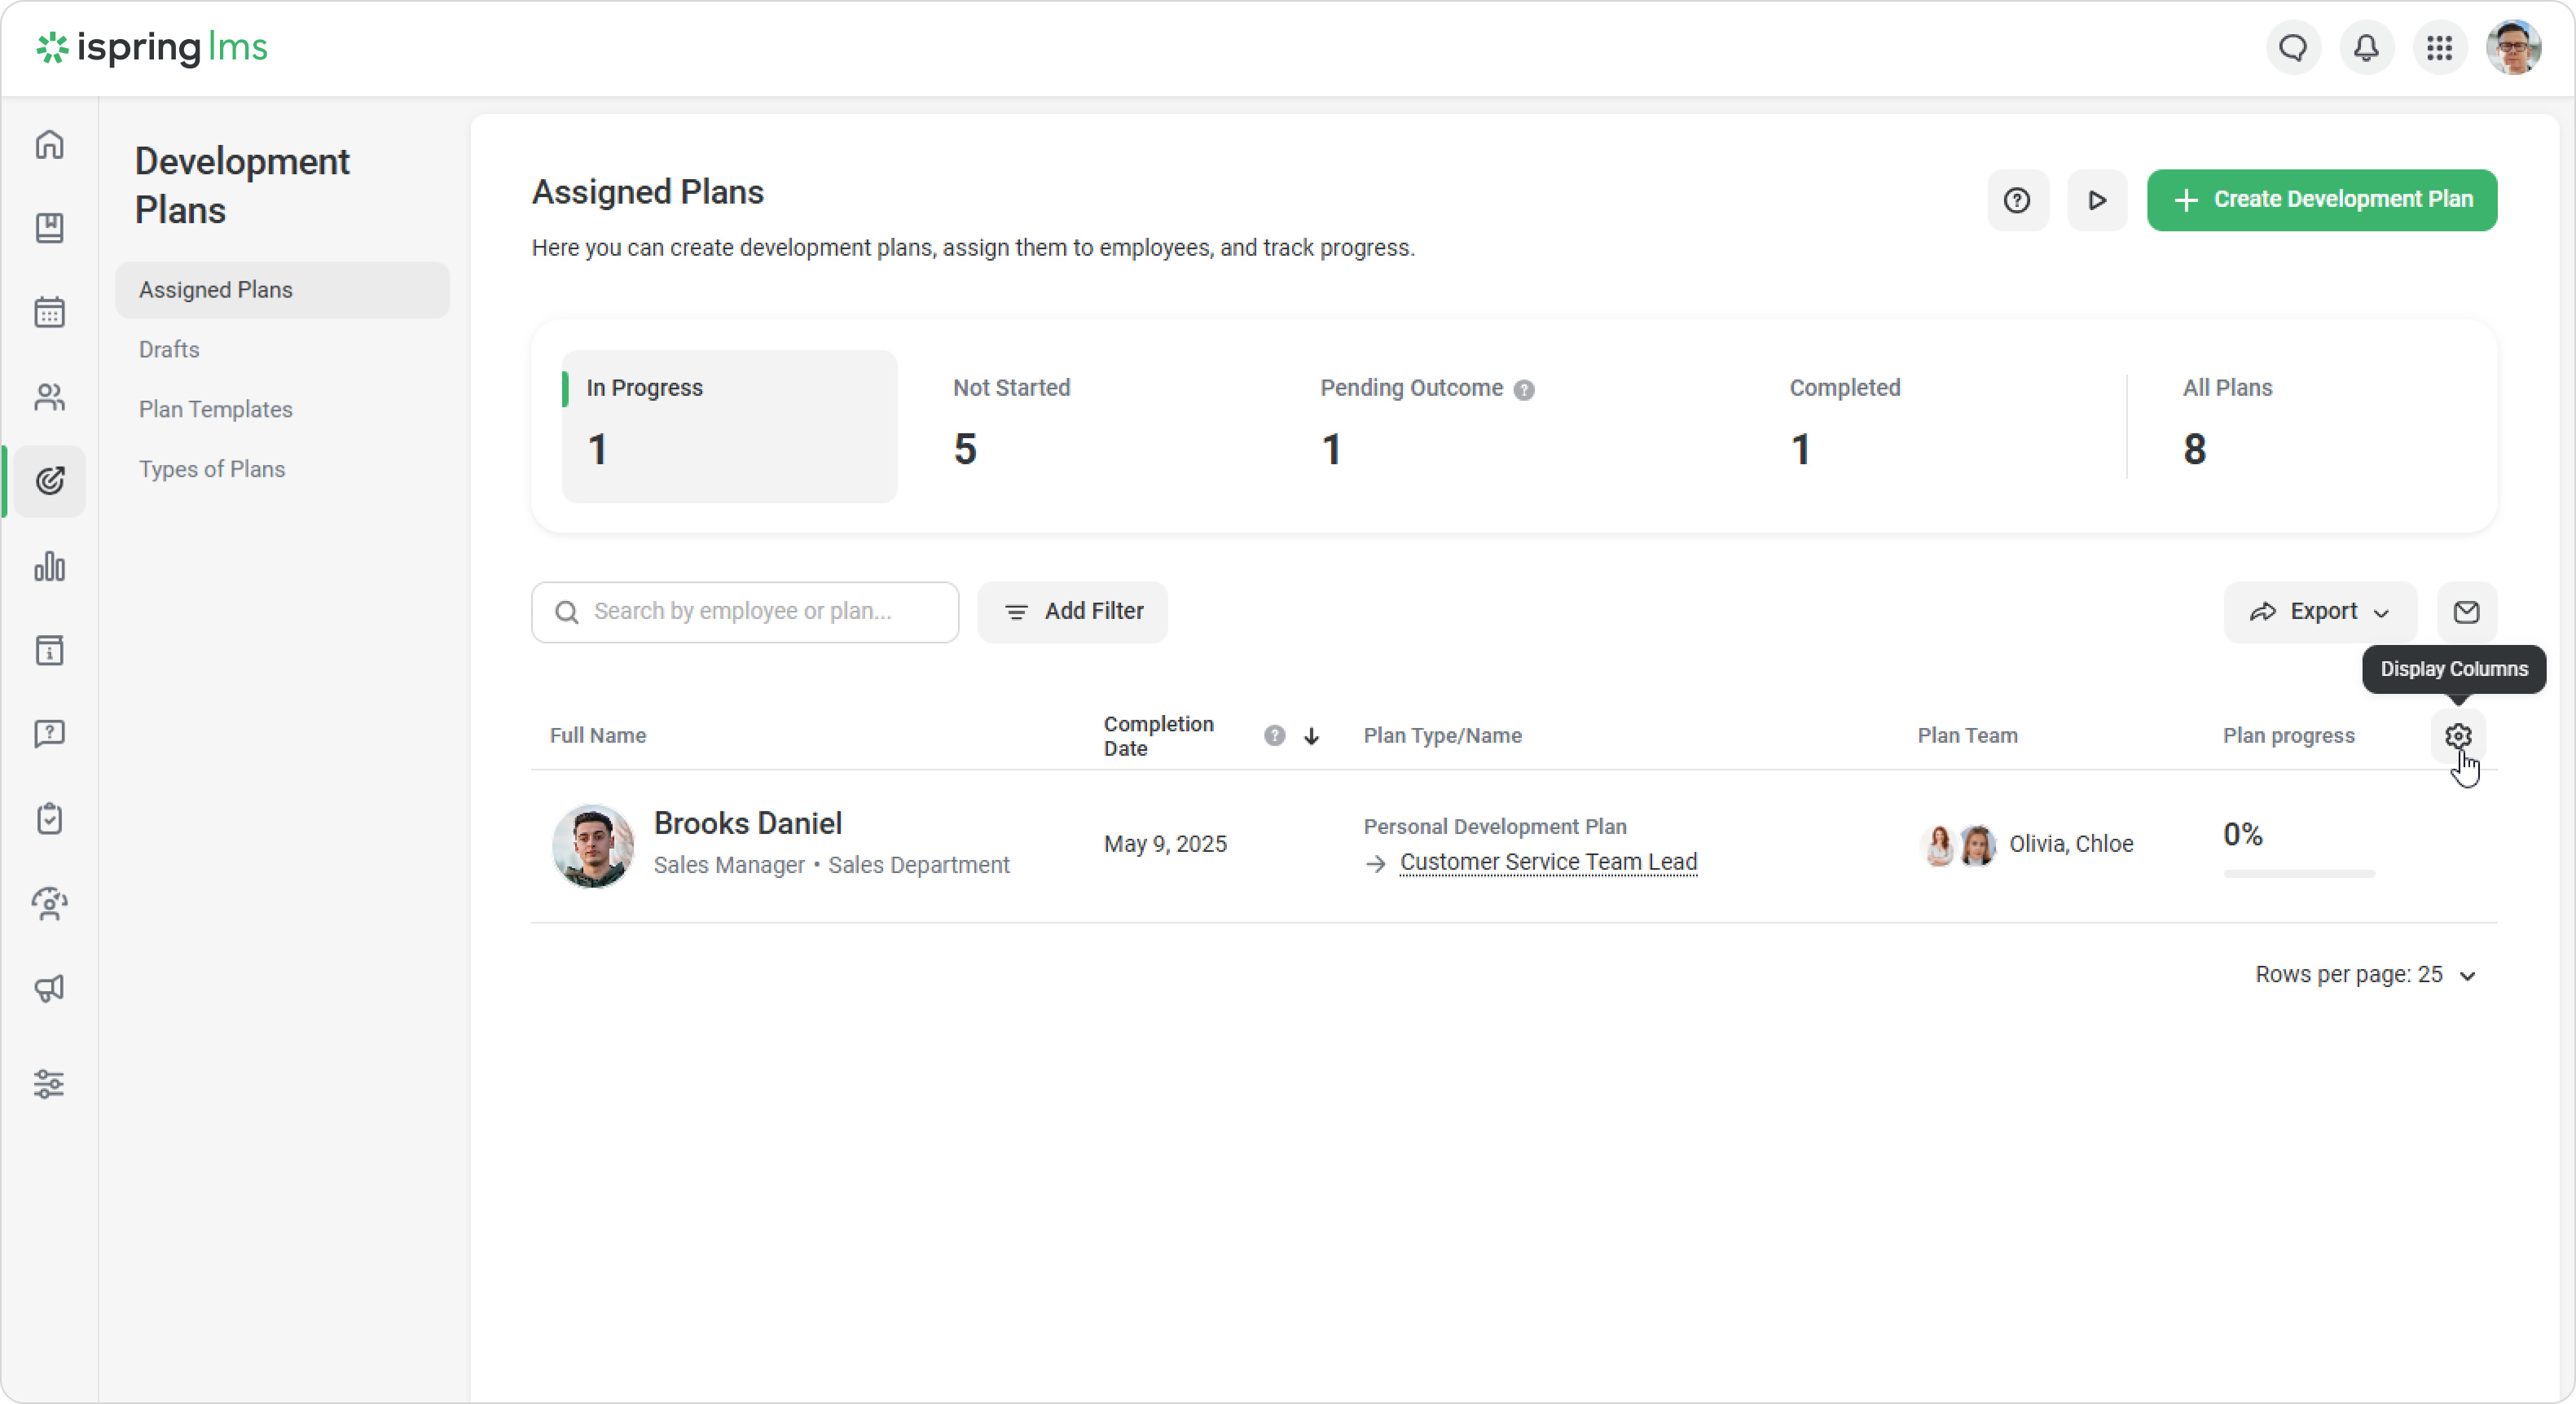
Task: Expand the Export dropdown
Action: pyautogui.click(x=2319, y=612)
